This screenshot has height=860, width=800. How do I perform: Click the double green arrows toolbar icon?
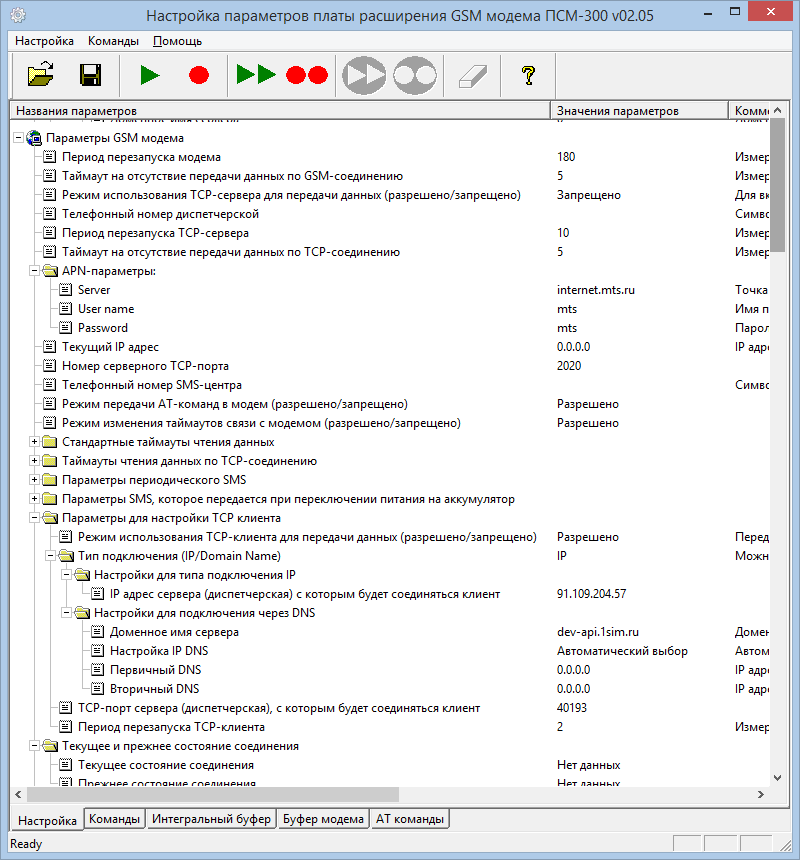(256, 75)
